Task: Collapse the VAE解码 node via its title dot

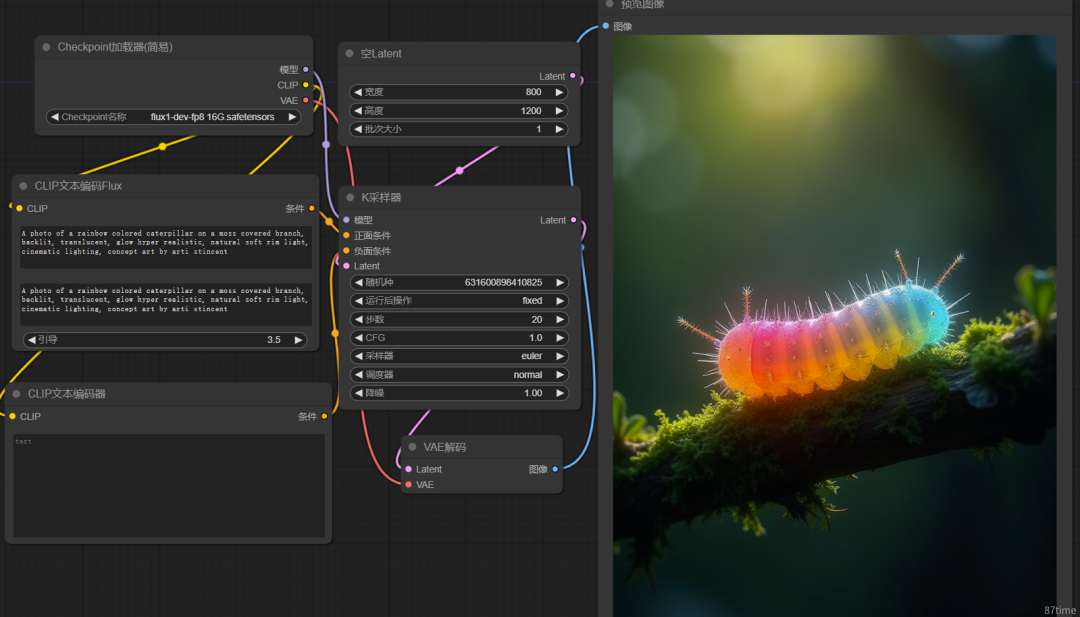Action: pyautogui.click(x=412, y=447)
